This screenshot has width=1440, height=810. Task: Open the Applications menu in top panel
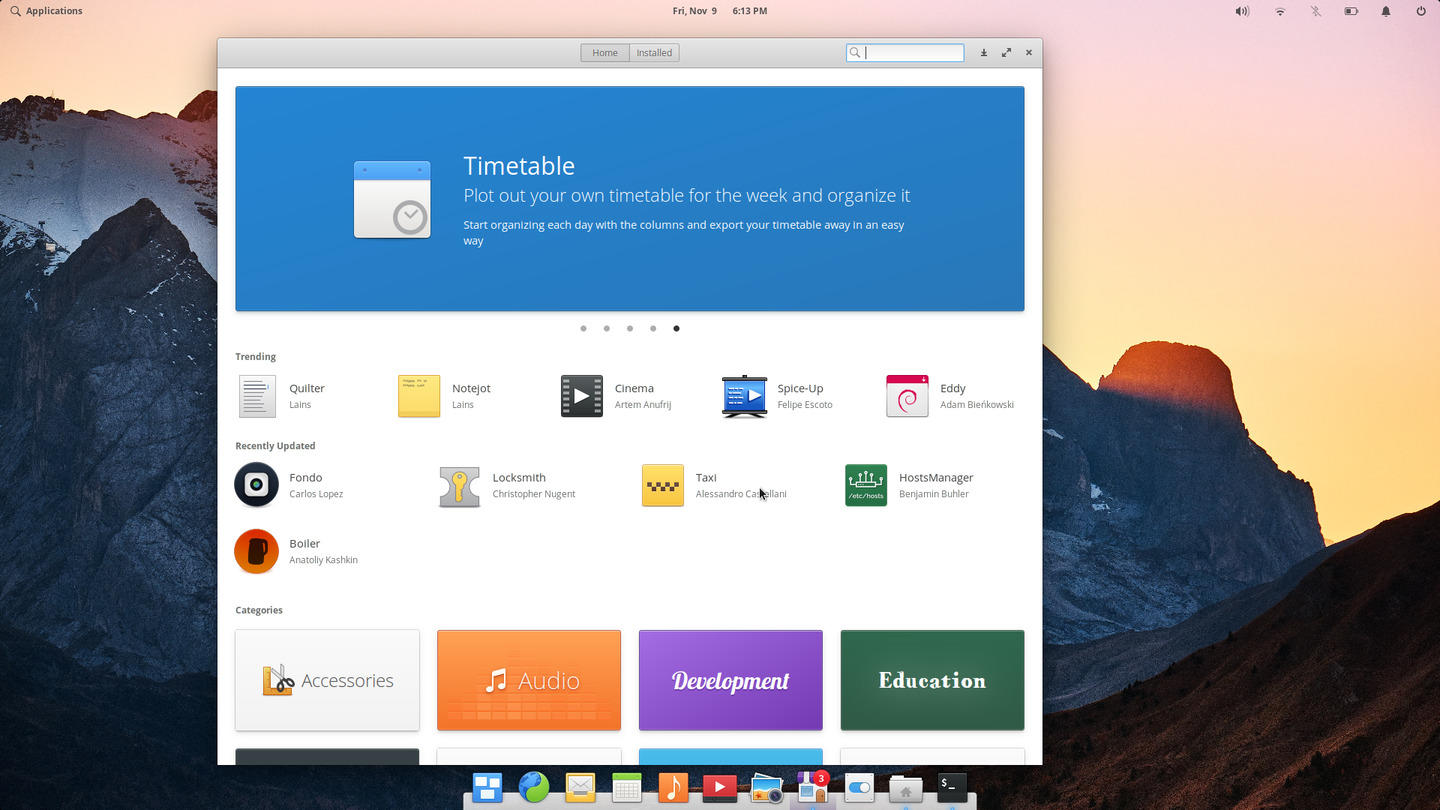pyautogui.click(x=46, y=11)
